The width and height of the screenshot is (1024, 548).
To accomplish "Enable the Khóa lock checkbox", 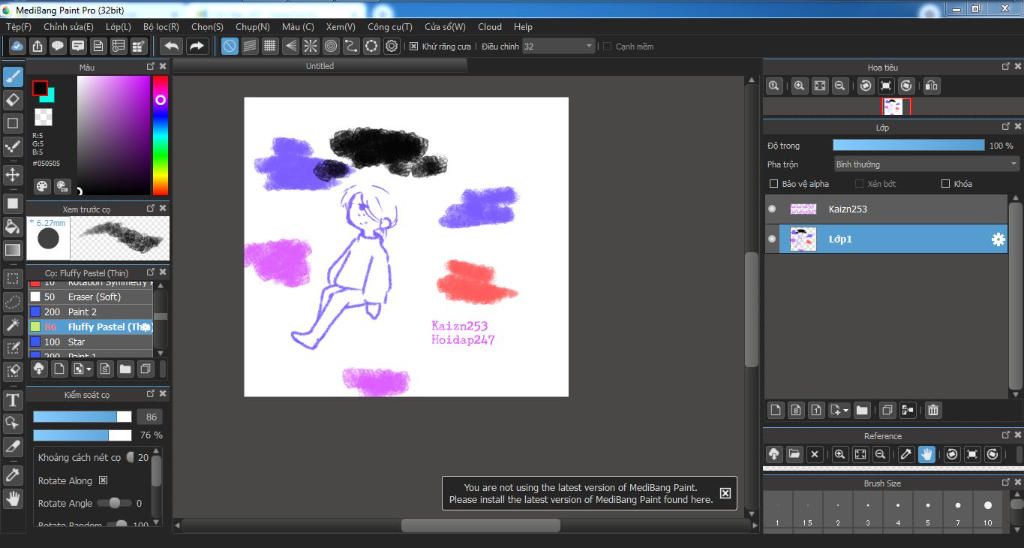I will coord(945,184).
